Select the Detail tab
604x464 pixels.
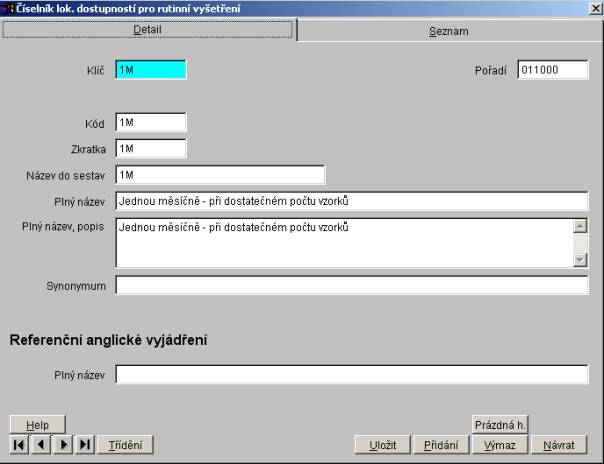point(148,30)
